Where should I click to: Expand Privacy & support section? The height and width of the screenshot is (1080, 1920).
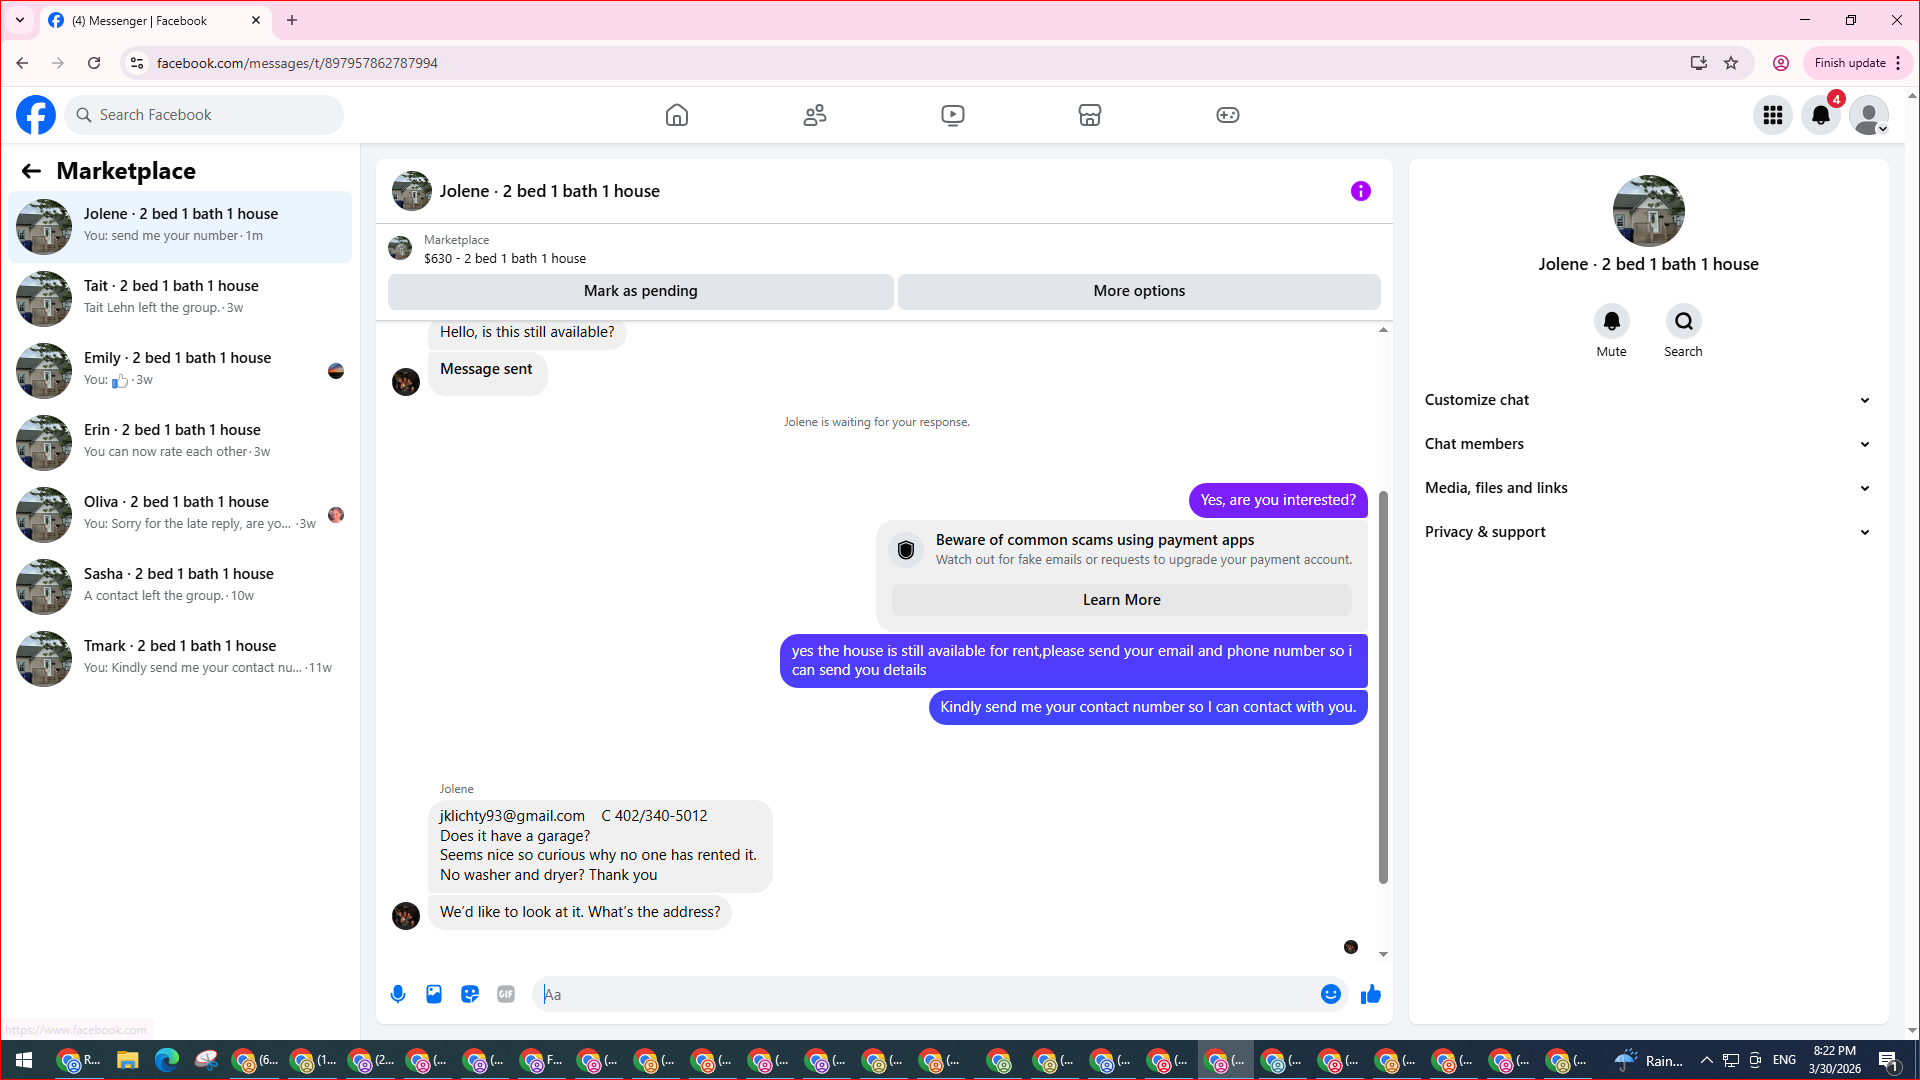tap(1647, 532)
